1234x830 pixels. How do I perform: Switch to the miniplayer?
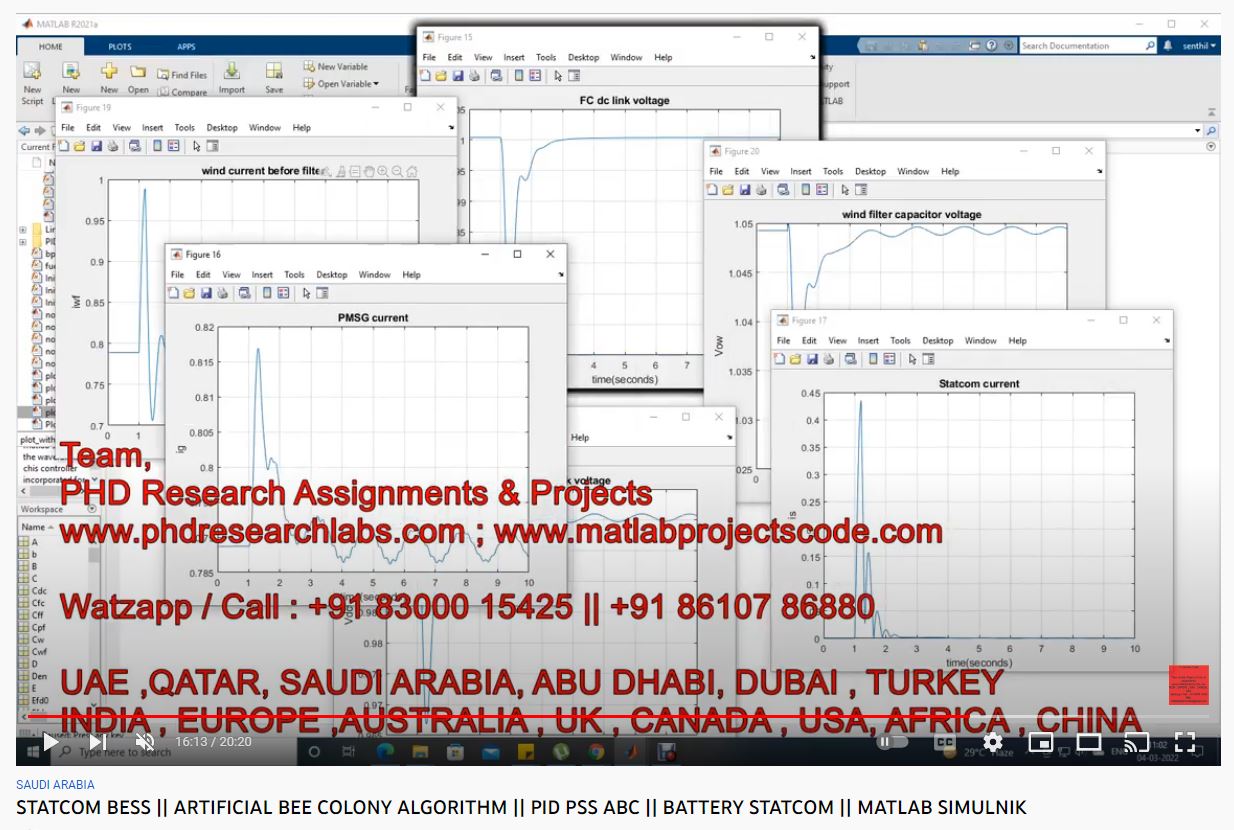point(1041,742)
